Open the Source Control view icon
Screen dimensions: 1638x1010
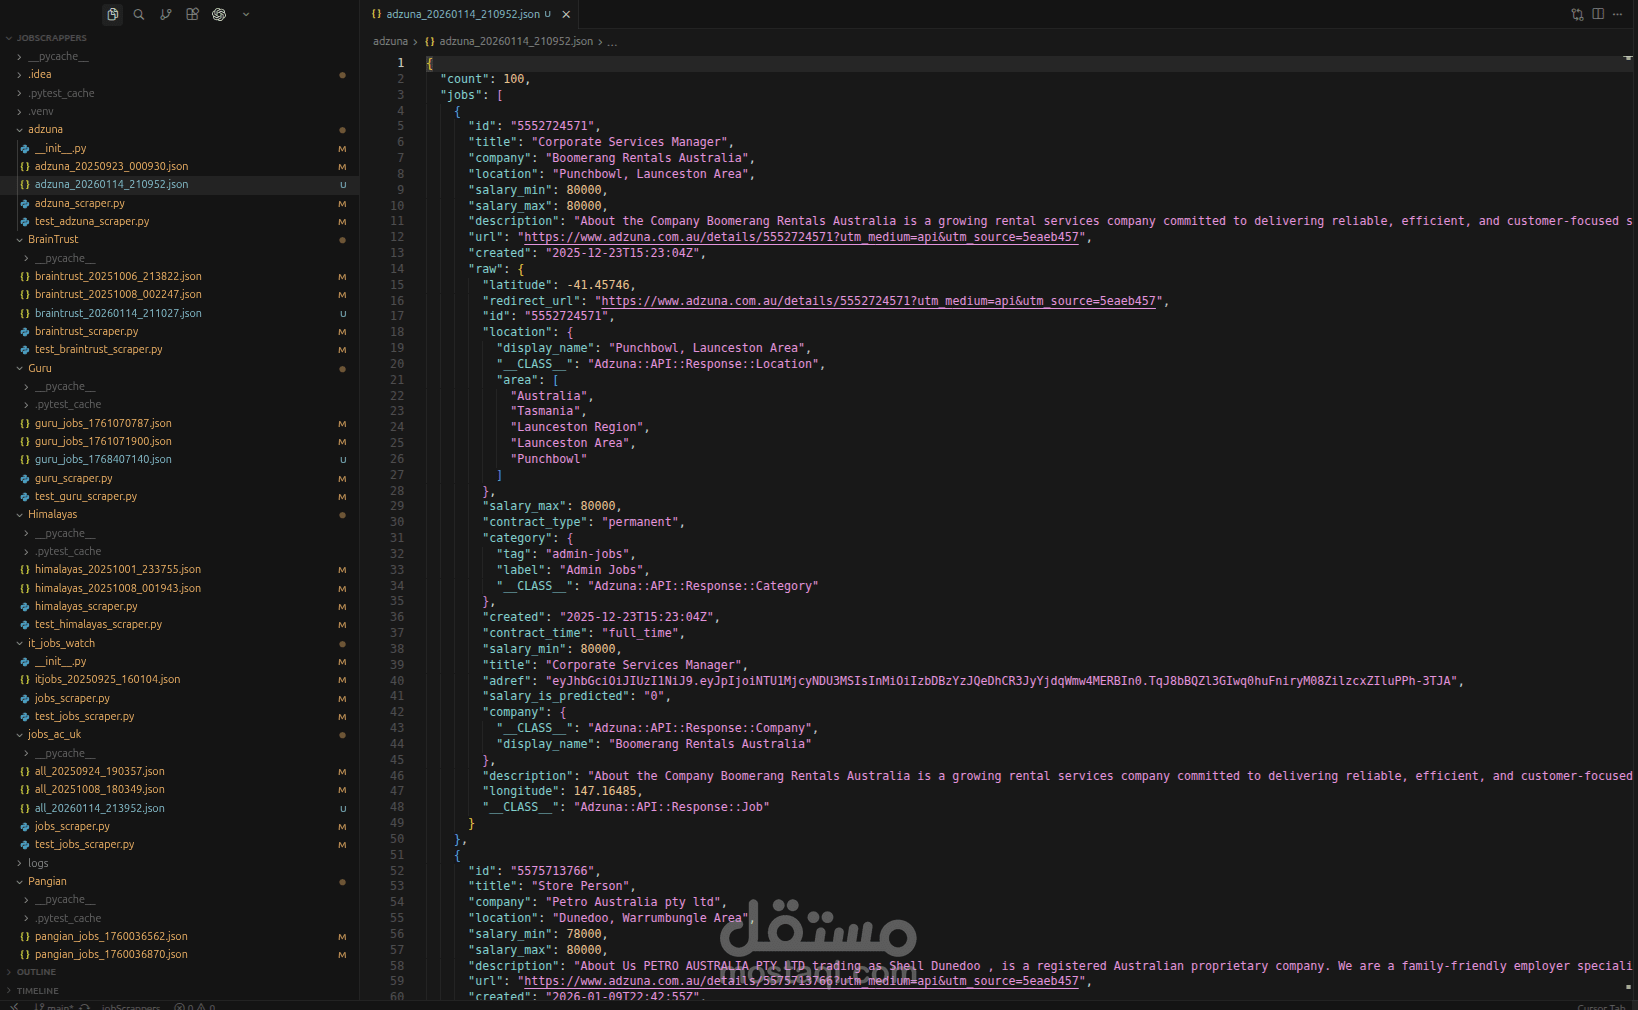click(x=166, y=14)
